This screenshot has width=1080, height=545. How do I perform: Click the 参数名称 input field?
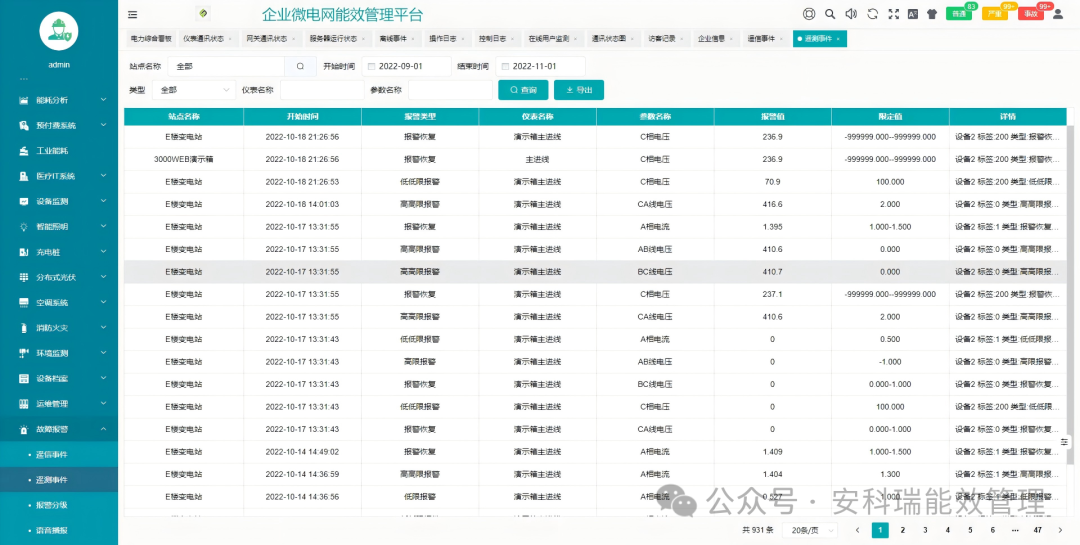coord(450,90)
